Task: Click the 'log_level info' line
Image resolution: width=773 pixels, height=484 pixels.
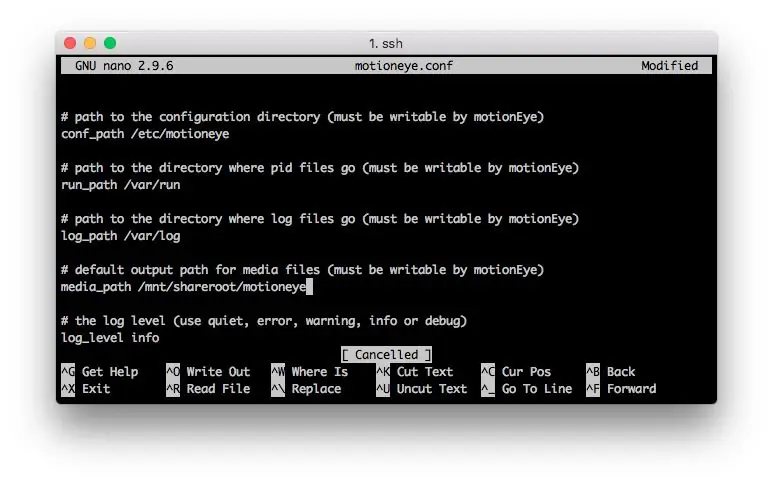Action: click(x=110, y=338)
